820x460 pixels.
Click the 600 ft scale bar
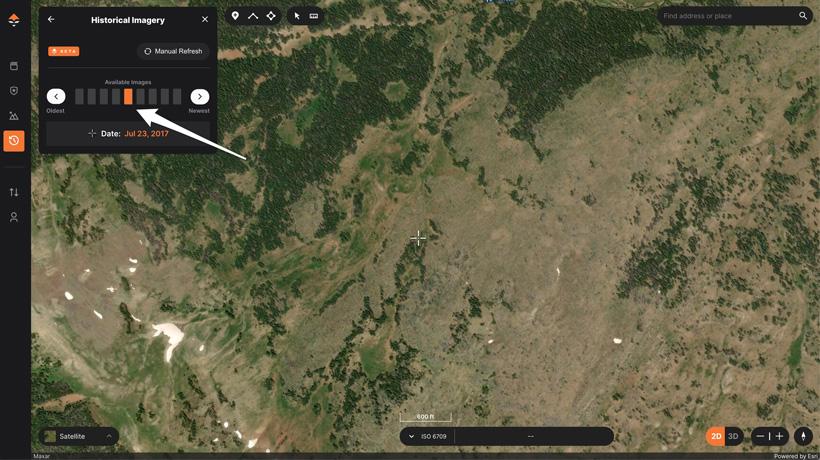426,417
